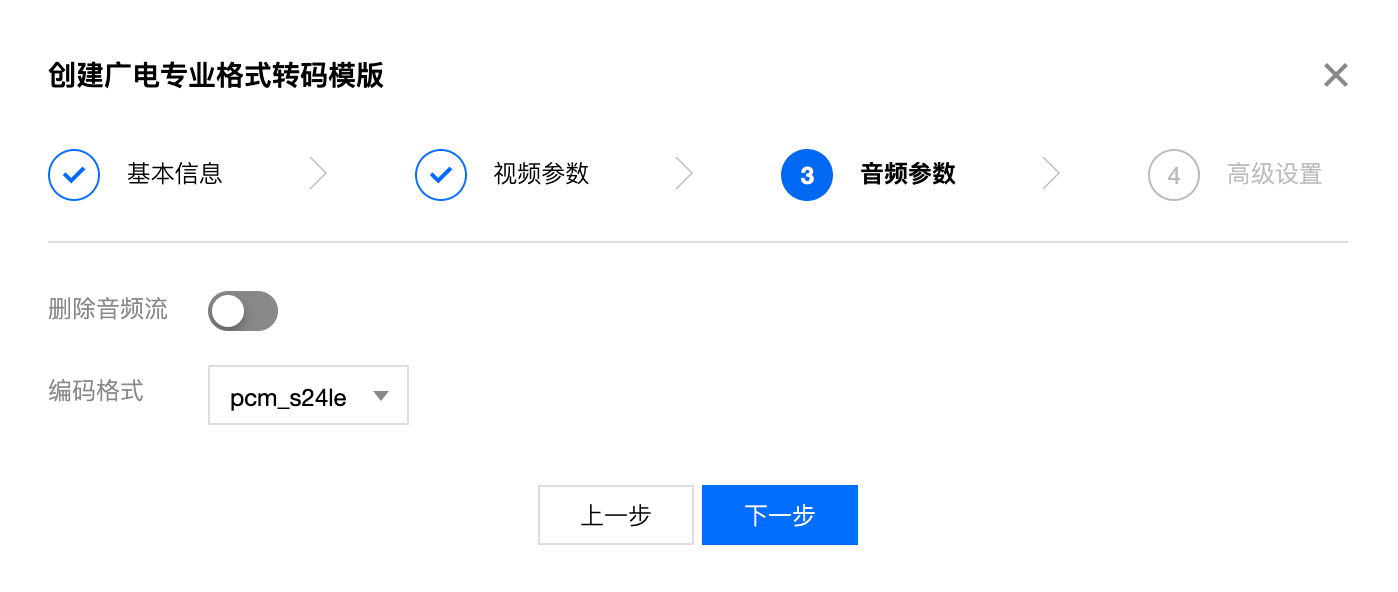Click the dialog title 创建广电专业格式转码模版
This screenshot has width=1398, height=592.
click(x=216, y=75)
